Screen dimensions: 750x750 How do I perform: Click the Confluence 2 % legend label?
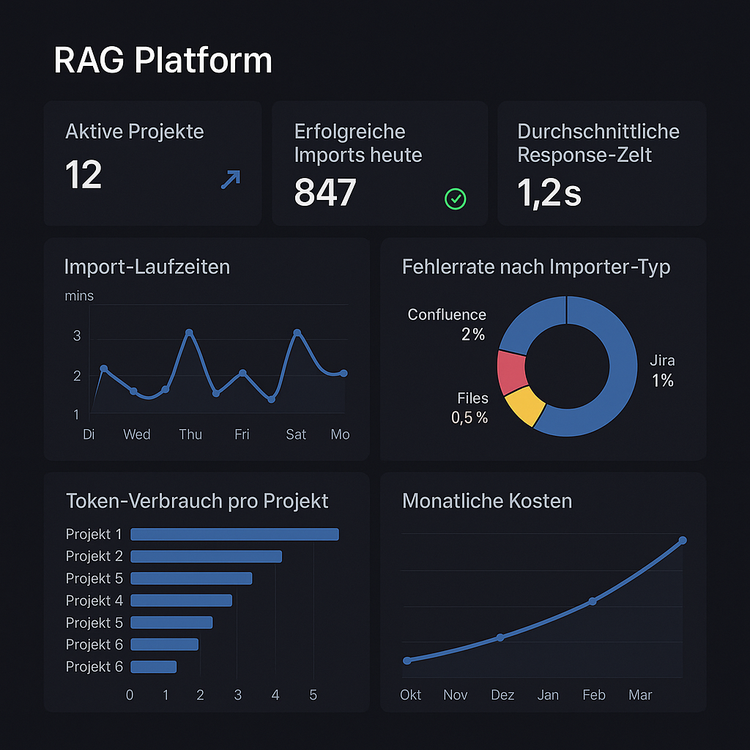pos(447,324)
